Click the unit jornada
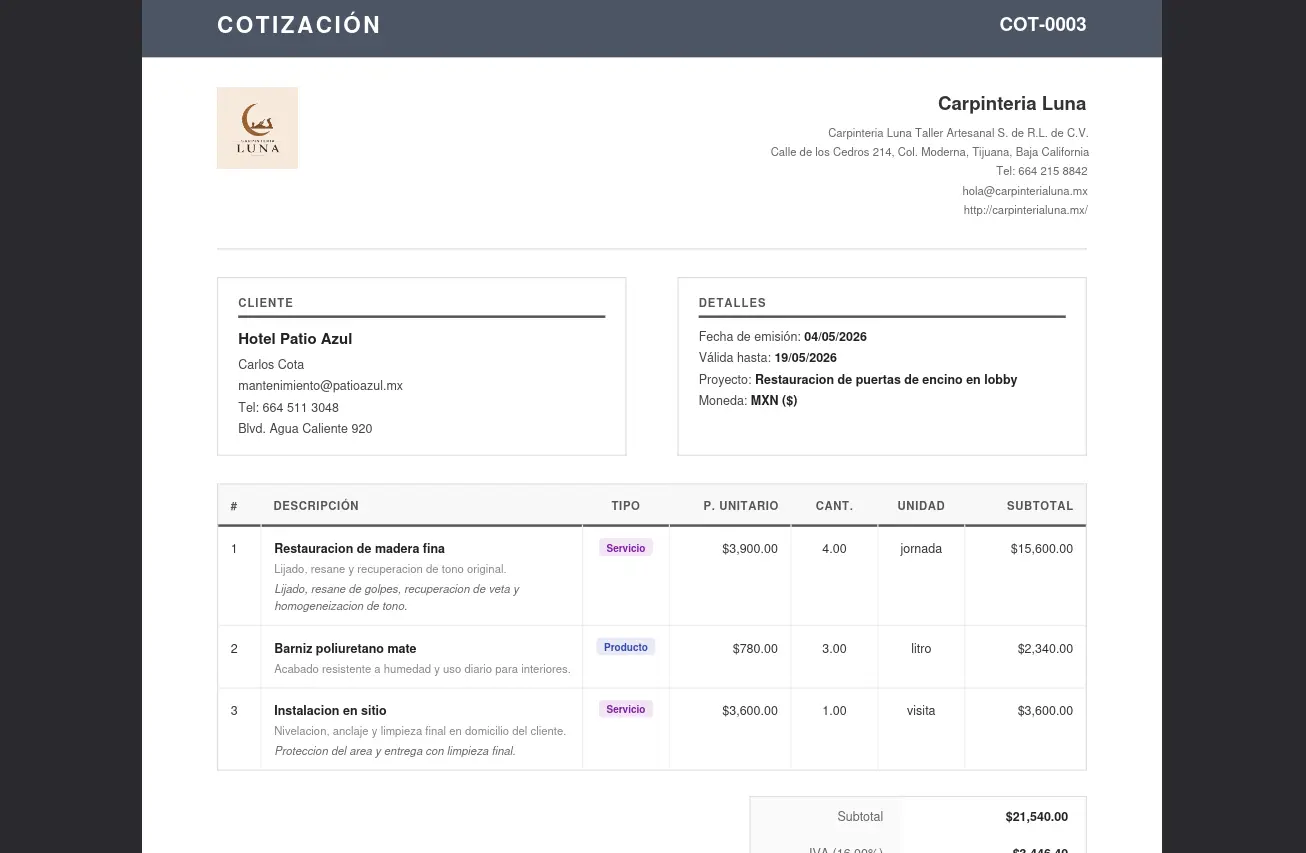Viewport: 1306px width, 853px height. pos(921,549)
